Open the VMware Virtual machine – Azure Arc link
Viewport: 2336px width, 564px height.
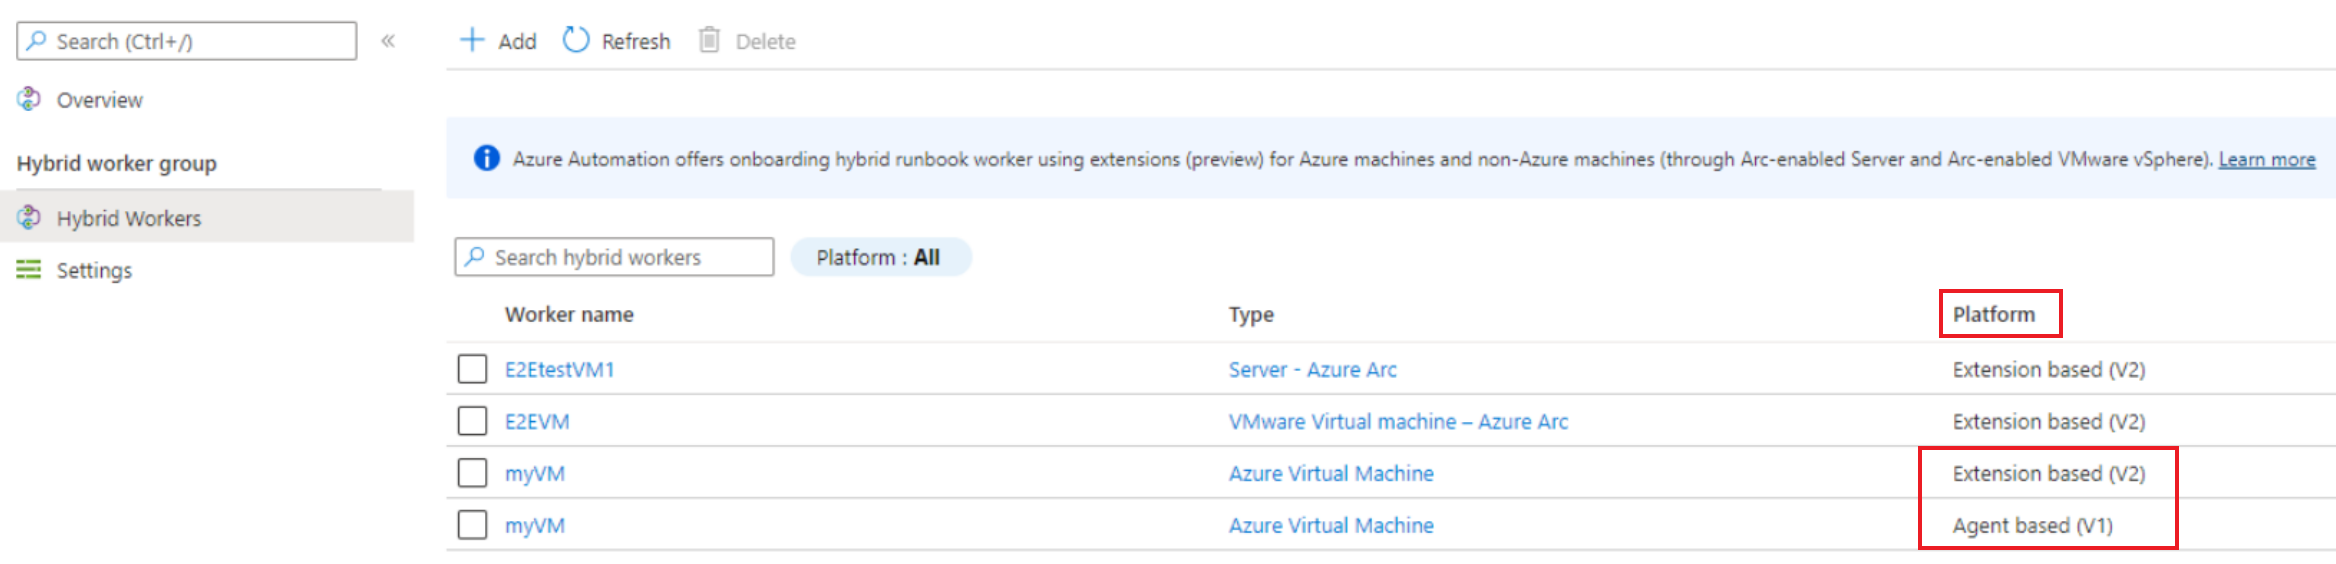coord(1397,421)
